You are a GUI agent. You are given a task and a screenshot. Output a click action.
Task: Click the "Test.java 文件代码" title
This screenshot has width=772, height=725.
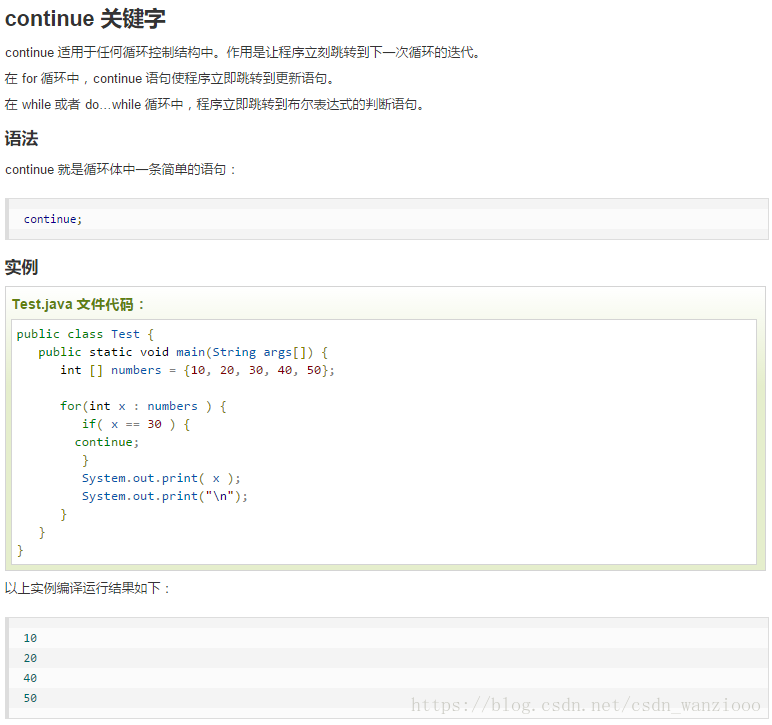[78, 304]
